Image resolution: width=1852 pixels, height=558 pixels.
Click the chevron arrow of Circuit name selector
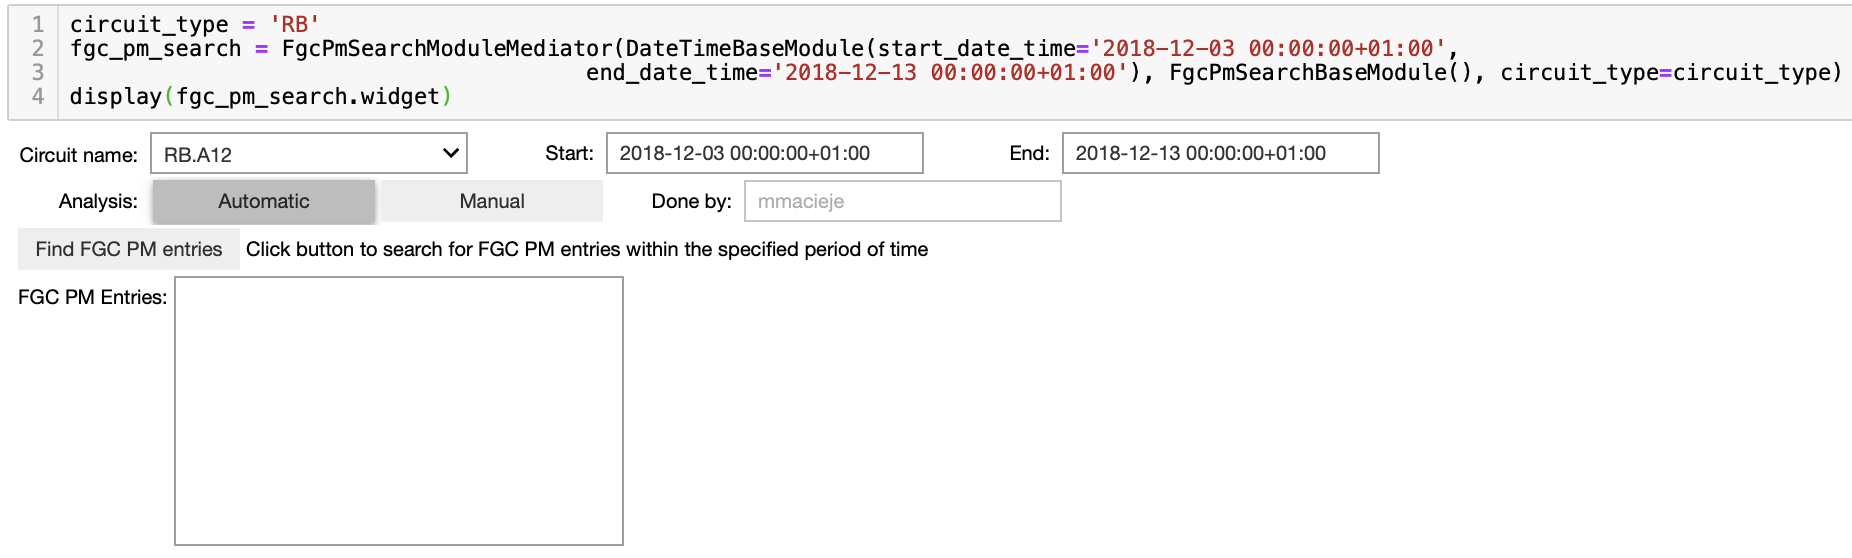pyautogui.click(x=450, y=153)
